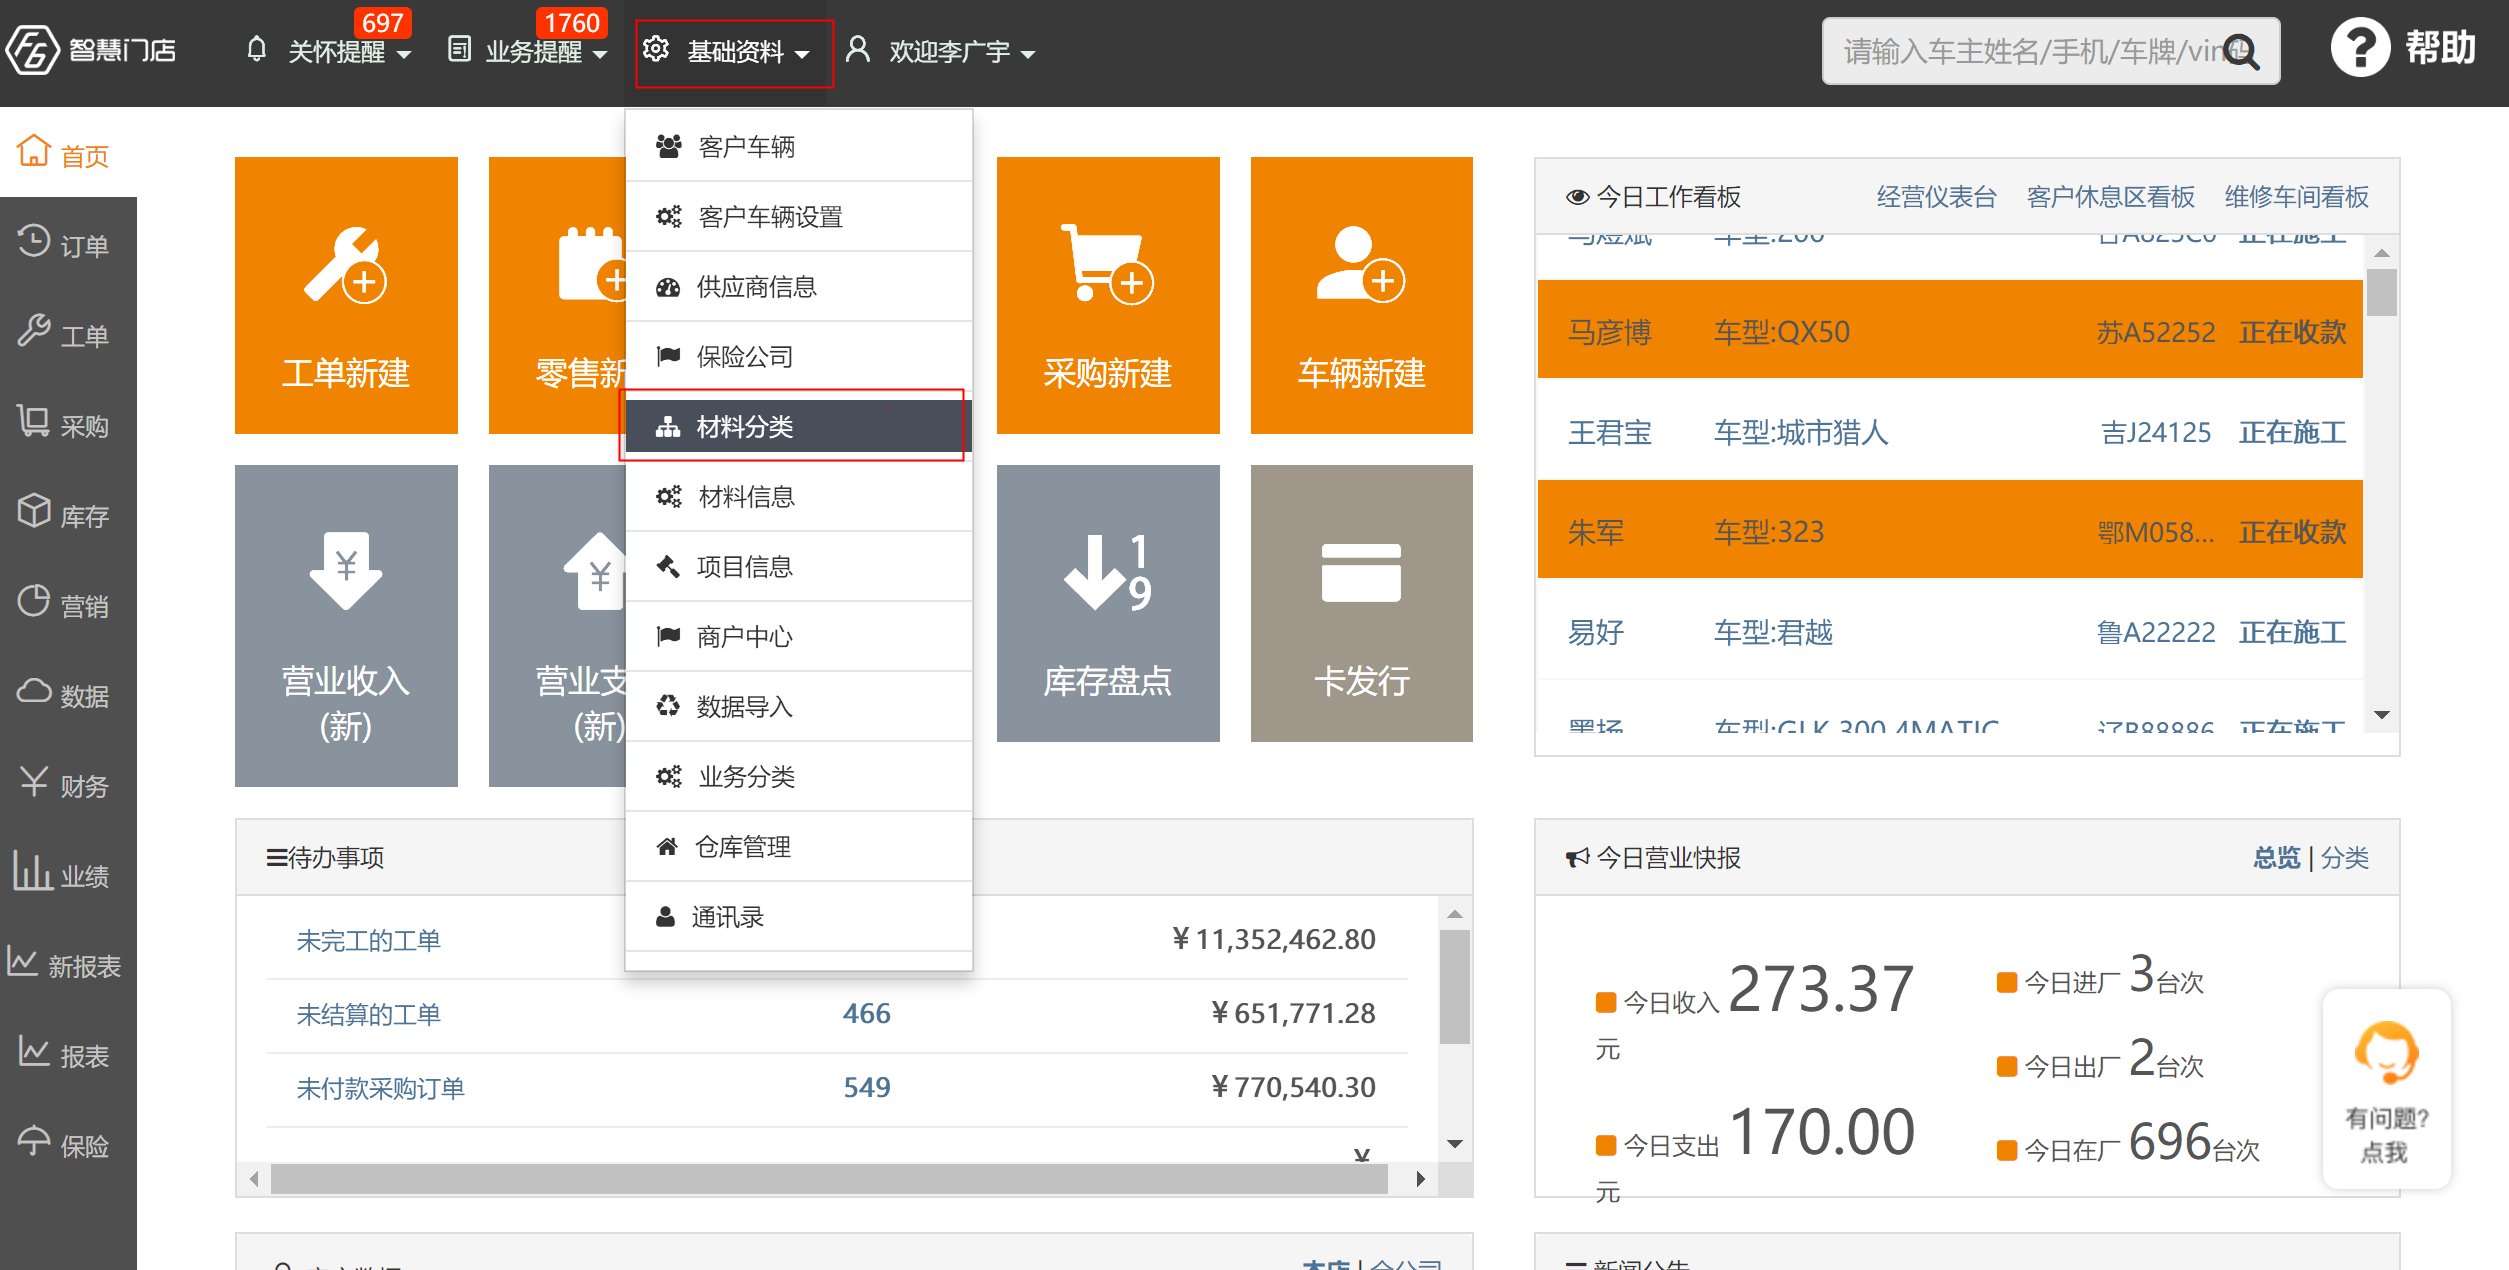Select 通讯录 menu item

click(x=798, y=916)
